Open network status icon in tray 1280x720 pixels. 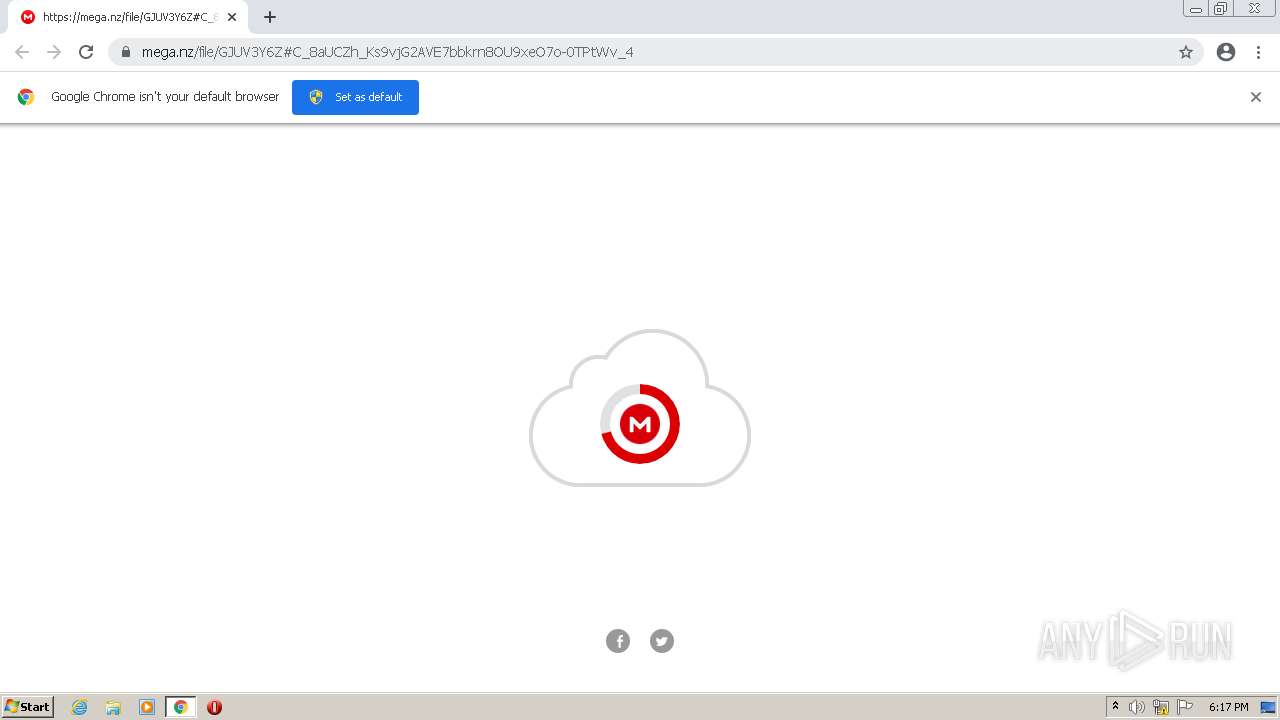pos(1161,707)
